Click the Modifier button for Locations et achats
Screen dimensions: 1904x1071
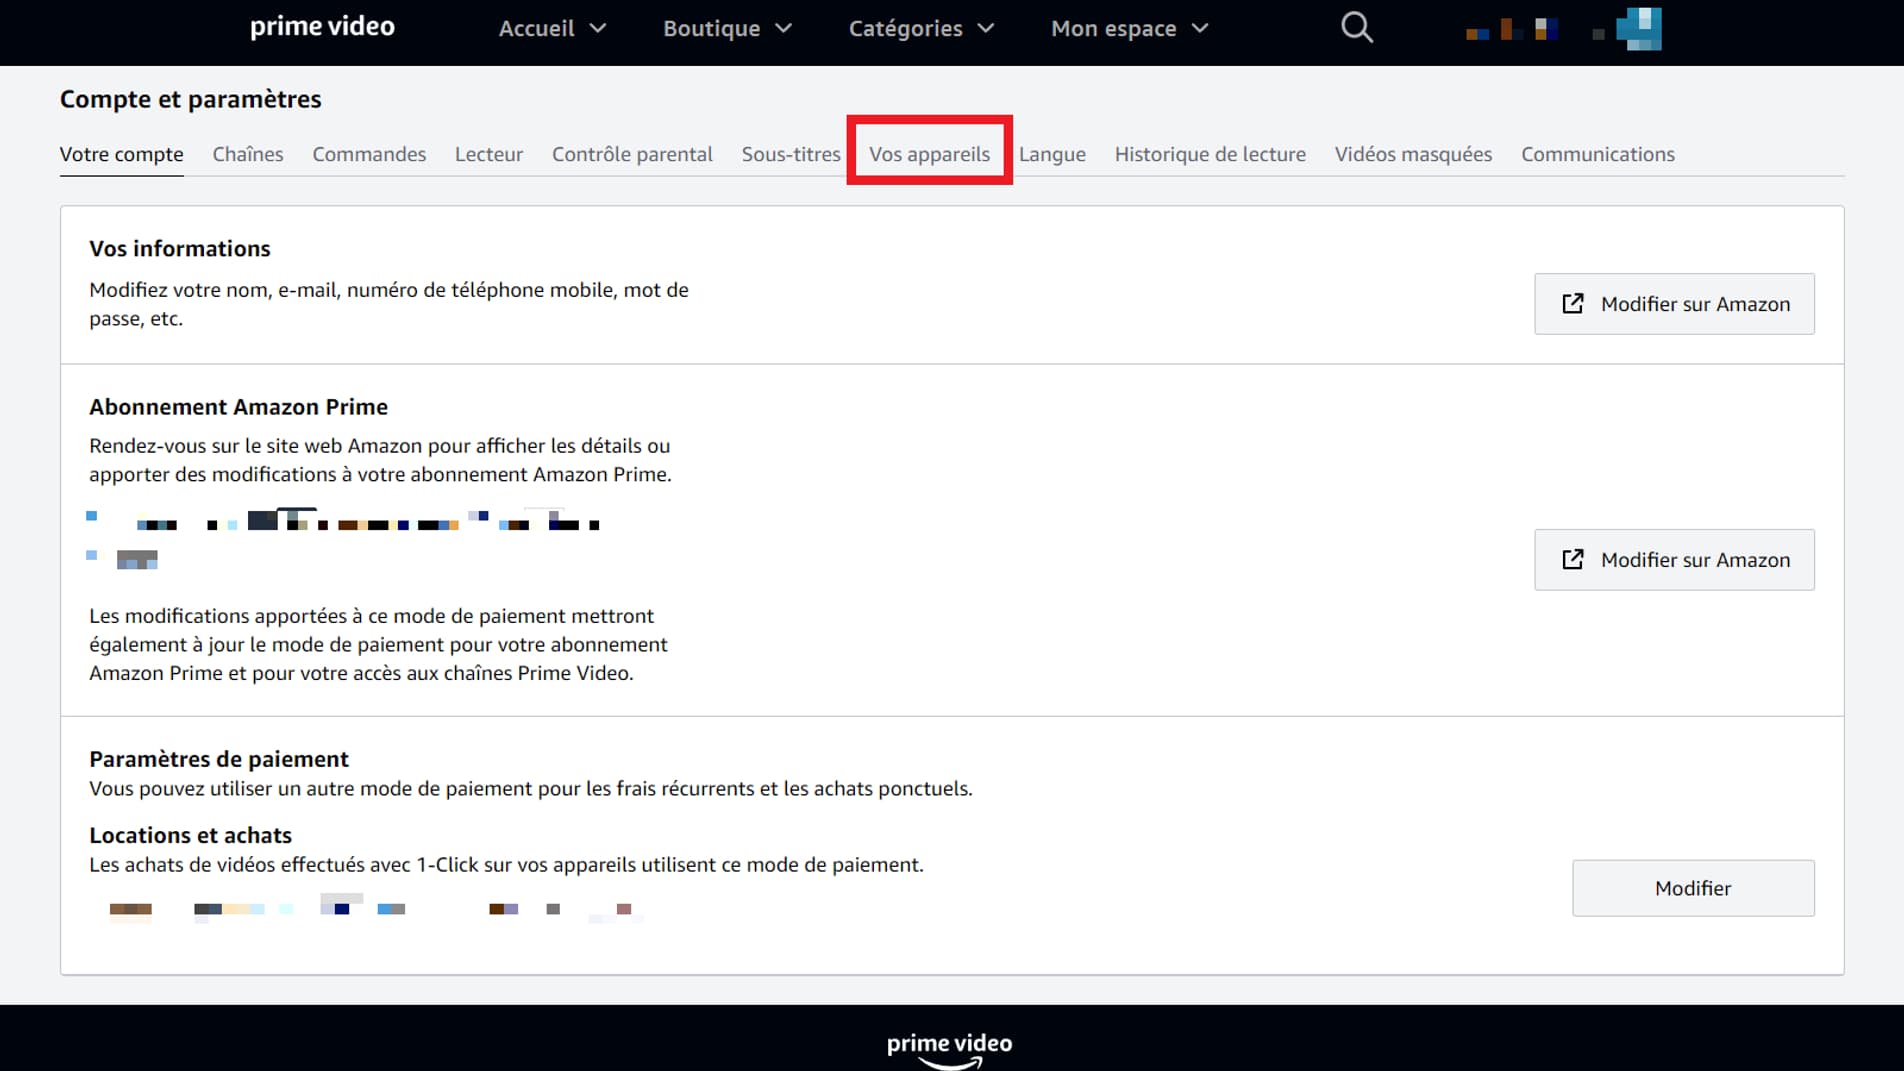1693,888
